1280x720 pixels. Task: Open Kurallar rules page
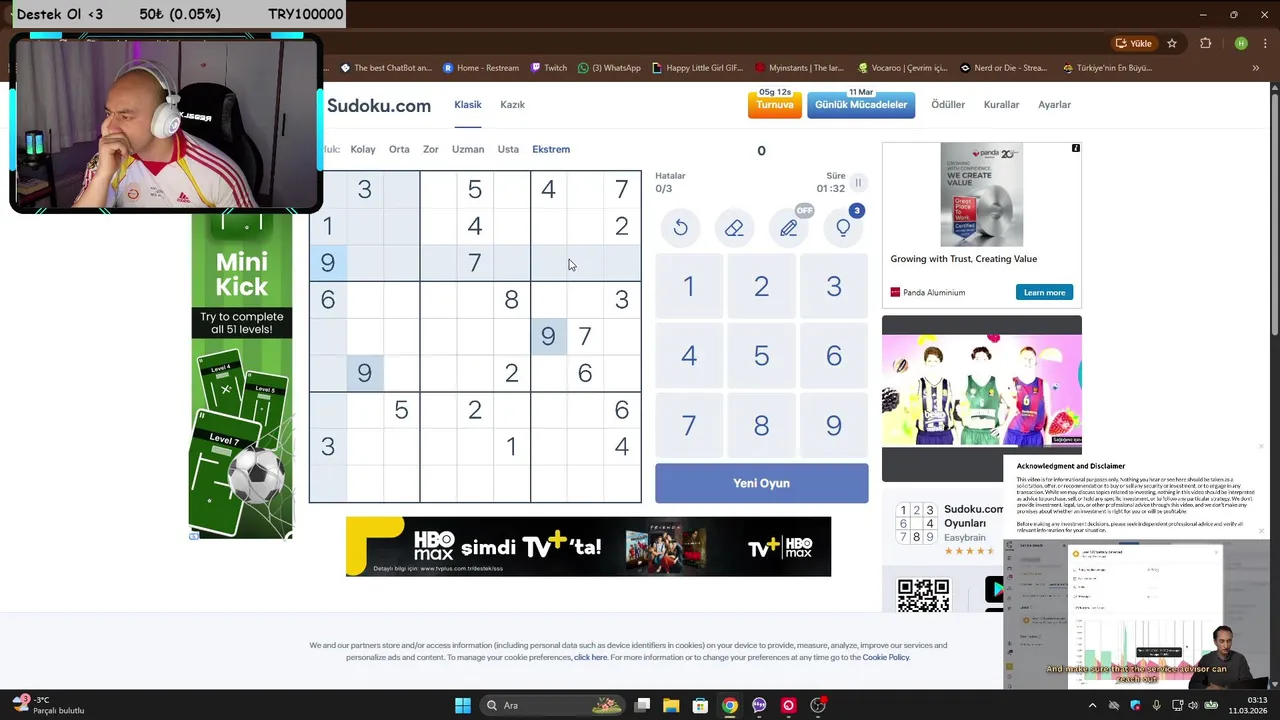(x=1001, y=104)
